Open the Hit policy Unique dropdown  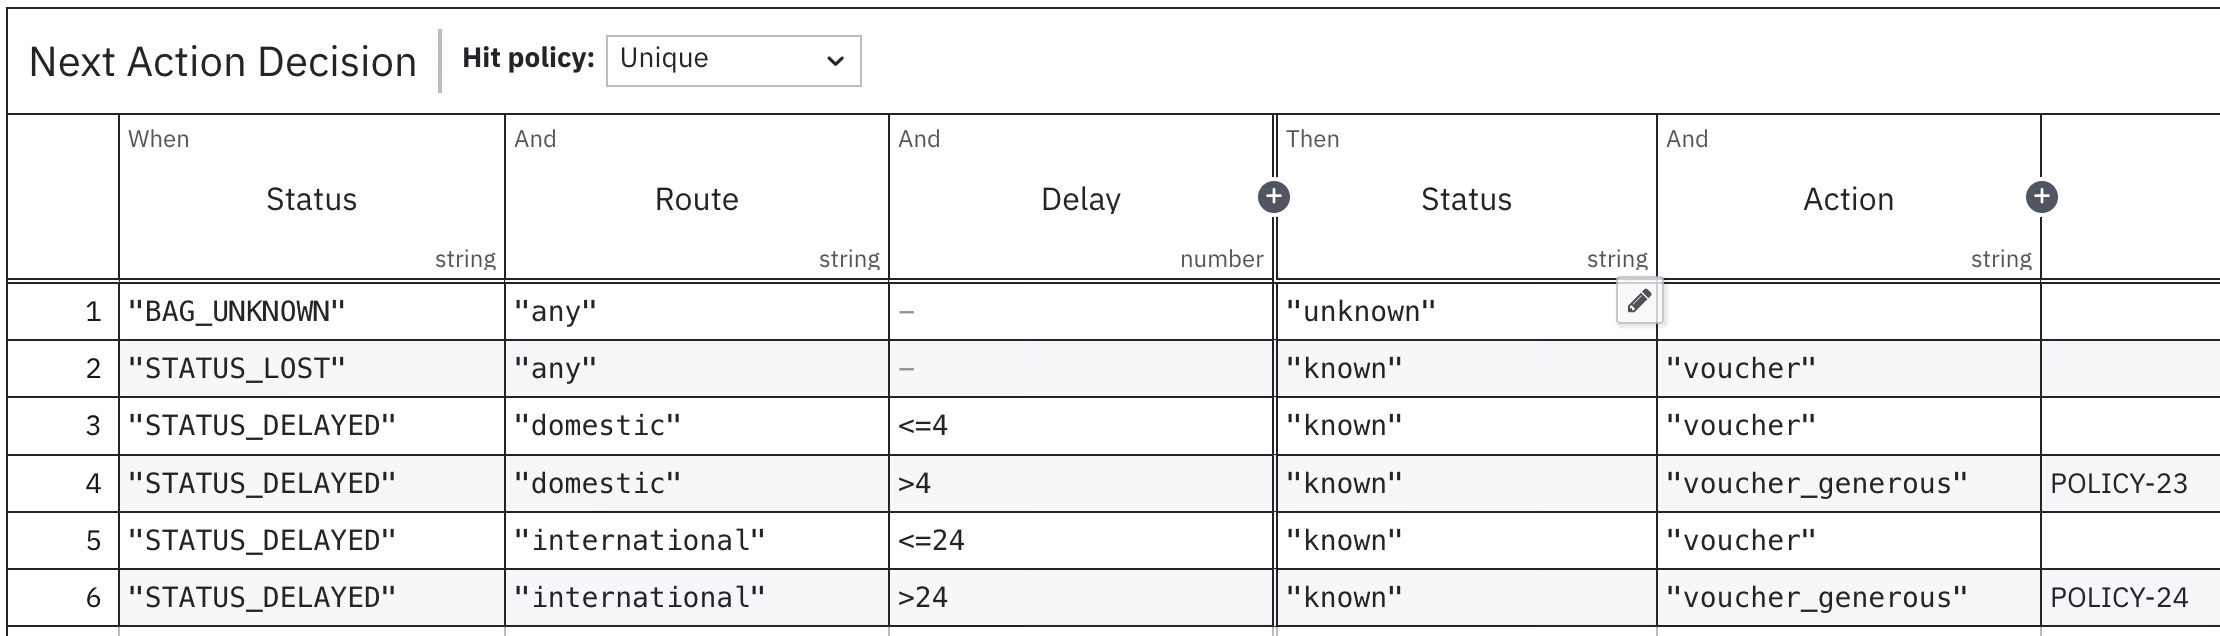tap(733, 61)
